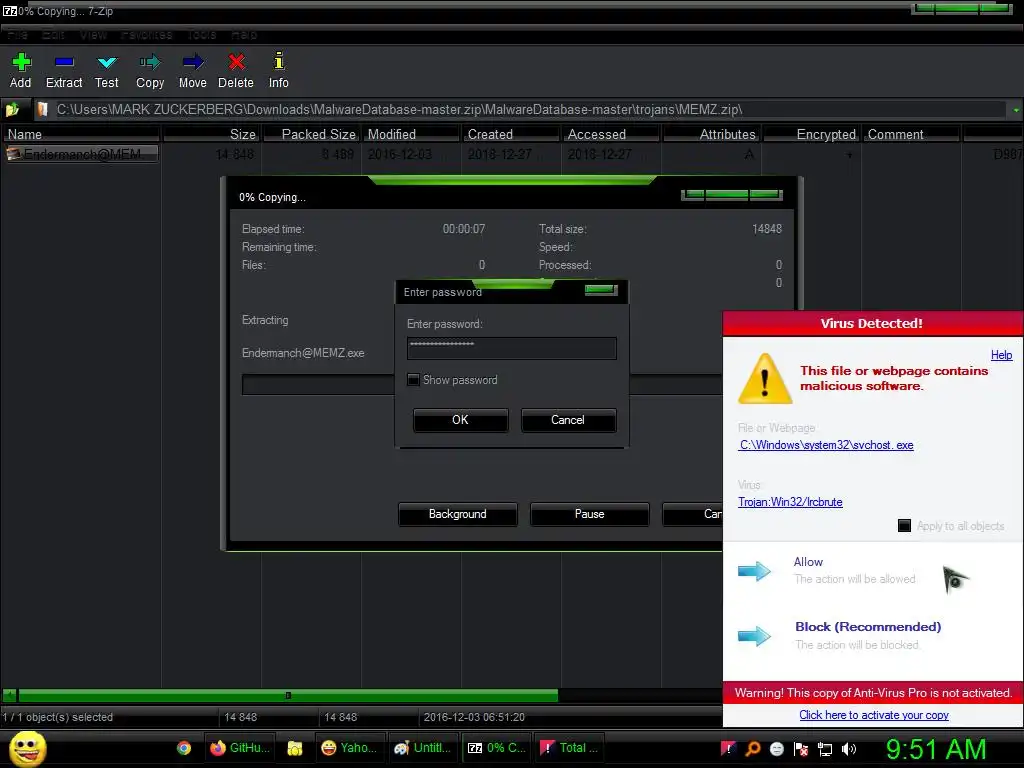This screenshot has height=768, width=1024.
Task: Open the View menu in 7-Zip
Action: (93, 35)
